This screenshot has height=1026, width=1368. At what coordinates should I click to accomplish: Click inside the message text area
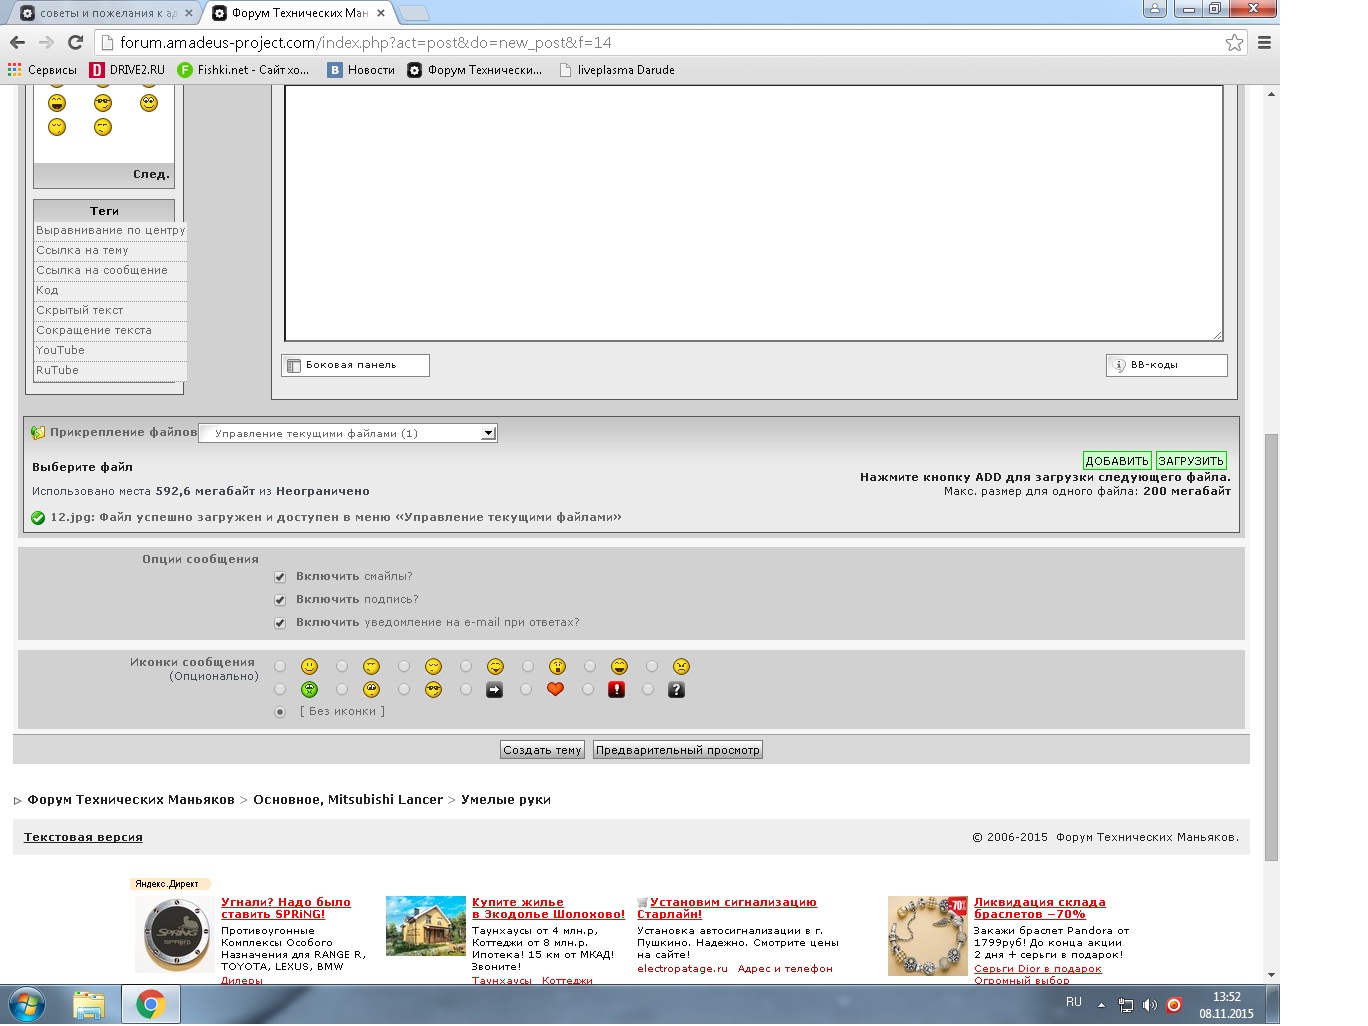click(x=753, y=212)
